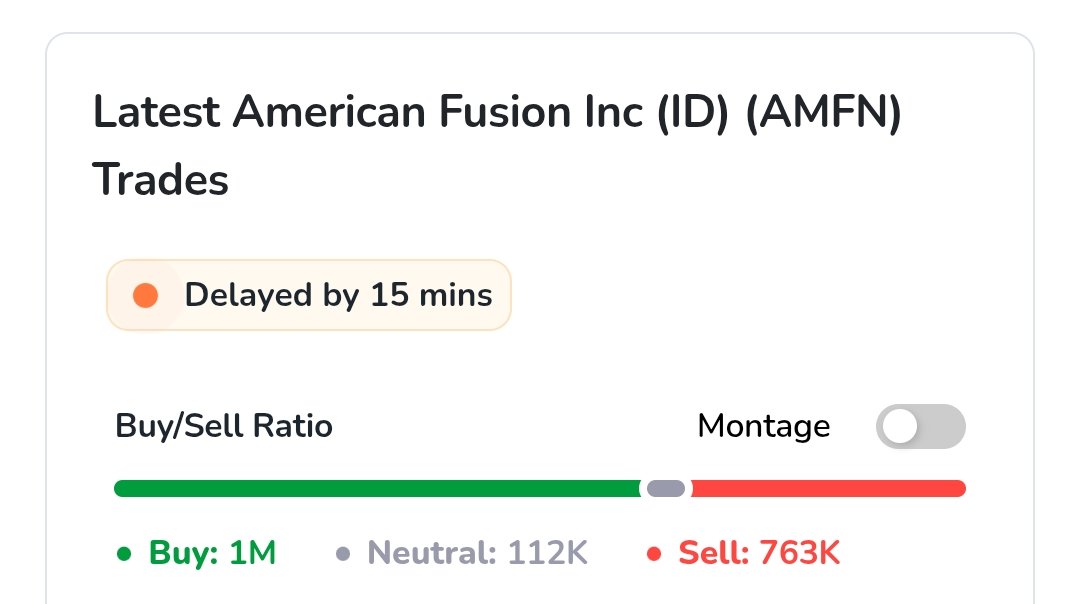Viewport: 1080px width, 604px height.
Task: Click the white knob of Montage switch
Action: pos(900,426)
